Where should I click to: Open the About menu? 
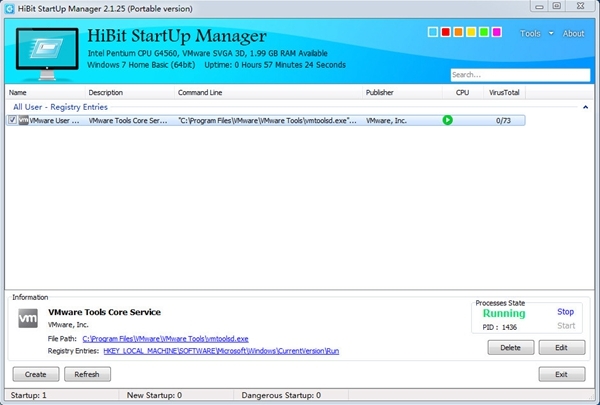[573, 34]
